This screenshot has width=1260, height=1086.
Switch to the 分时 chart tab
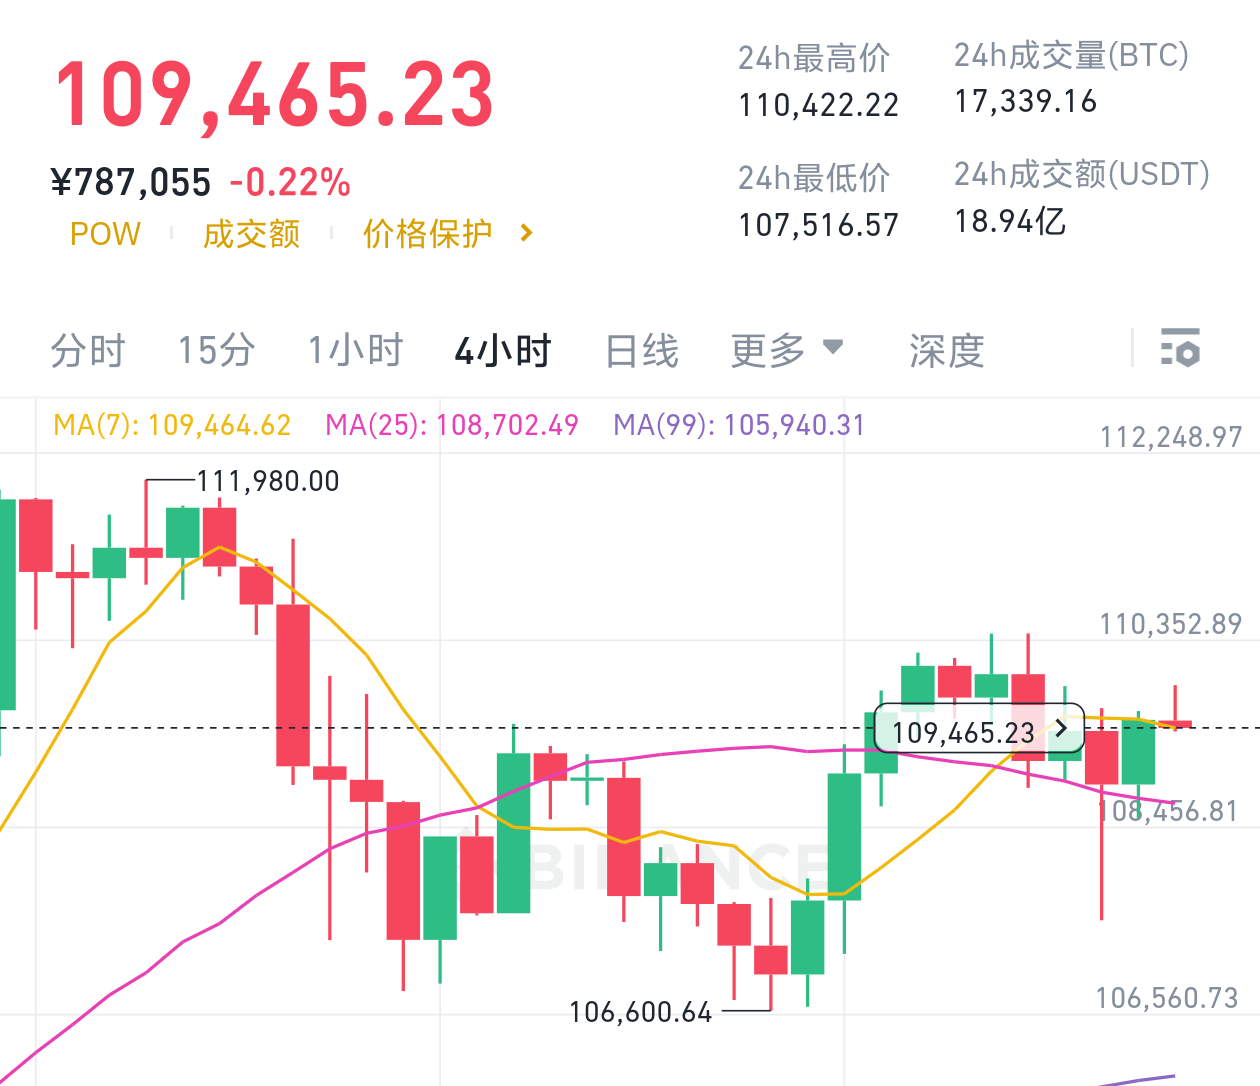pyautogui.click(x=88, y=351)
